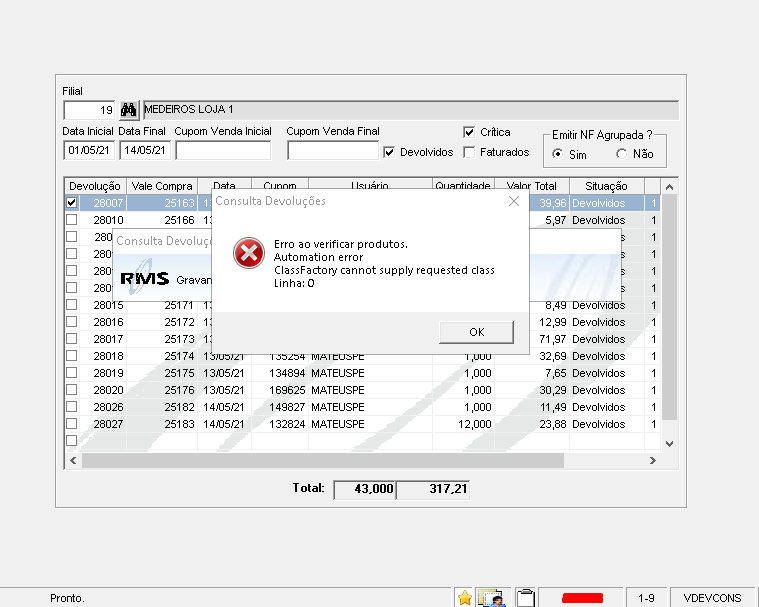Click the Data Inicial field
This screenshot has width=759, height=607.
(x=89, y=150)
